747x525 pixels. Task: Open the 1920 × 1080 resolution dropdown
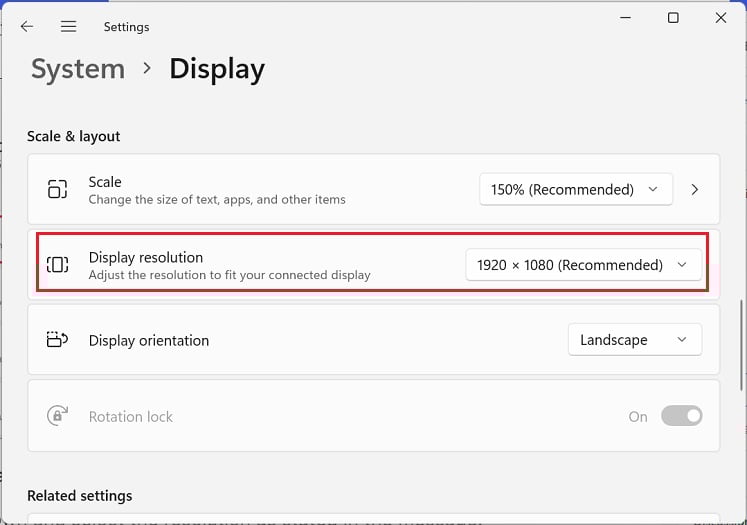coord(583,265)
